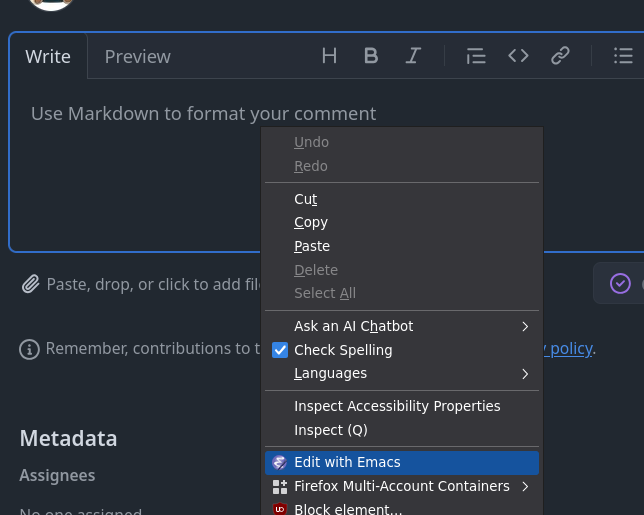644x515 pixels.
Task: Click Block element menu option
Action: pos(348,508)
